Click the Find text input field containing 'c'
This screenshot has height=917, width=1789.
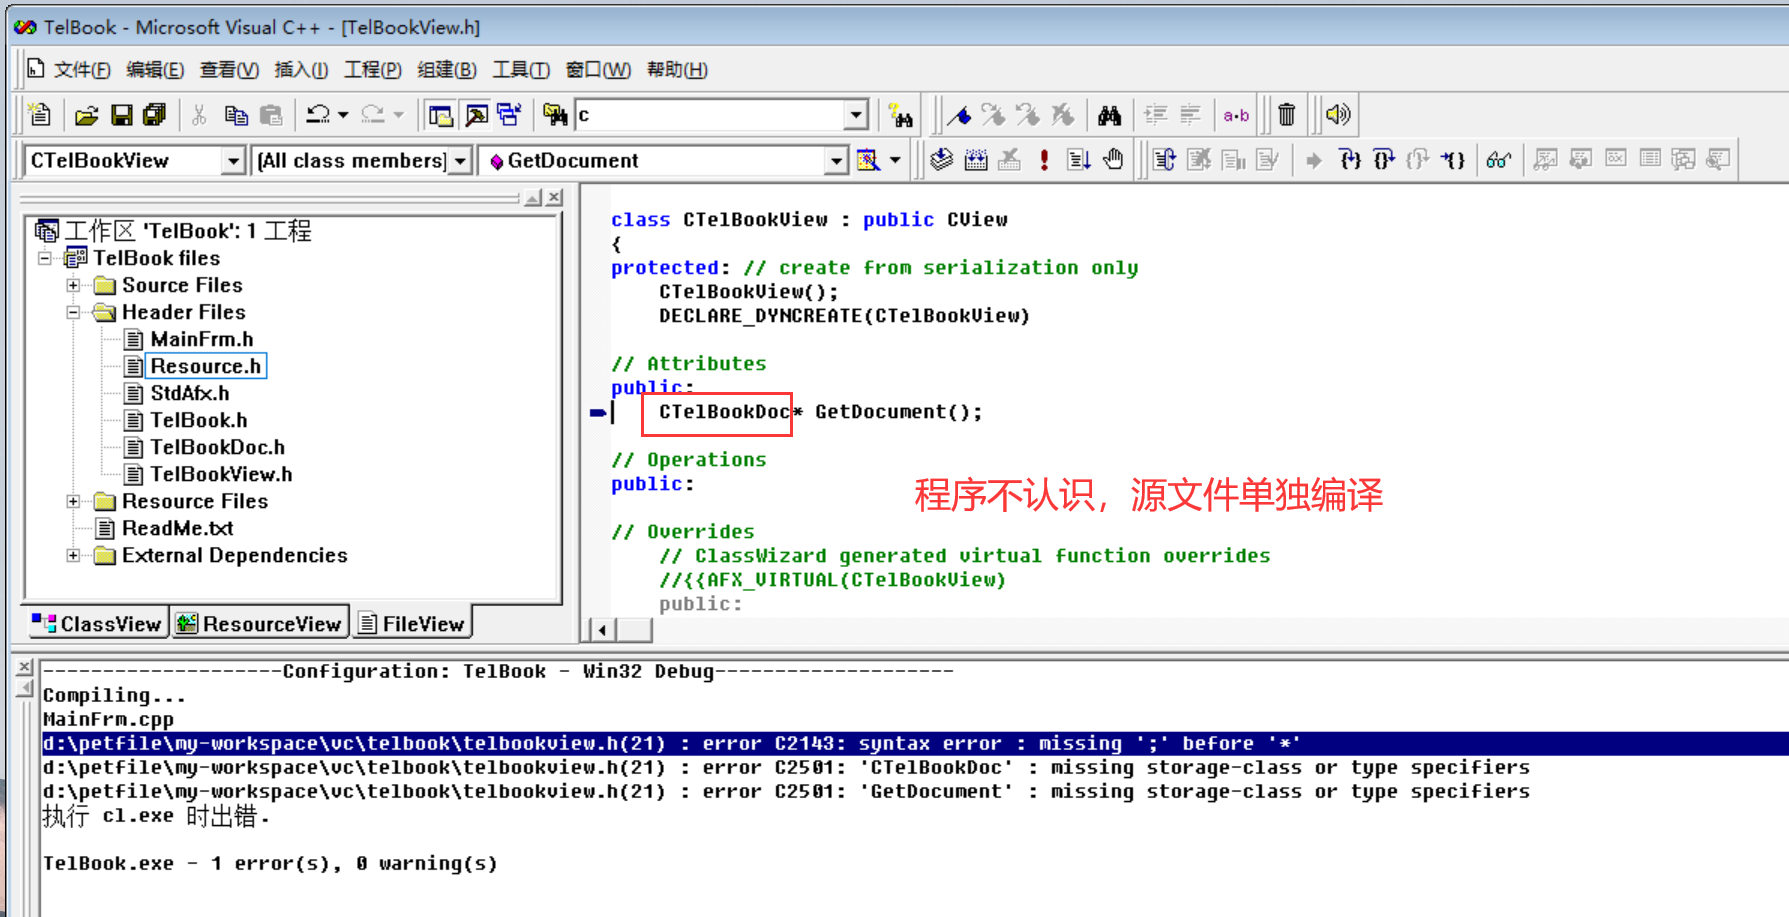[711, 115]
